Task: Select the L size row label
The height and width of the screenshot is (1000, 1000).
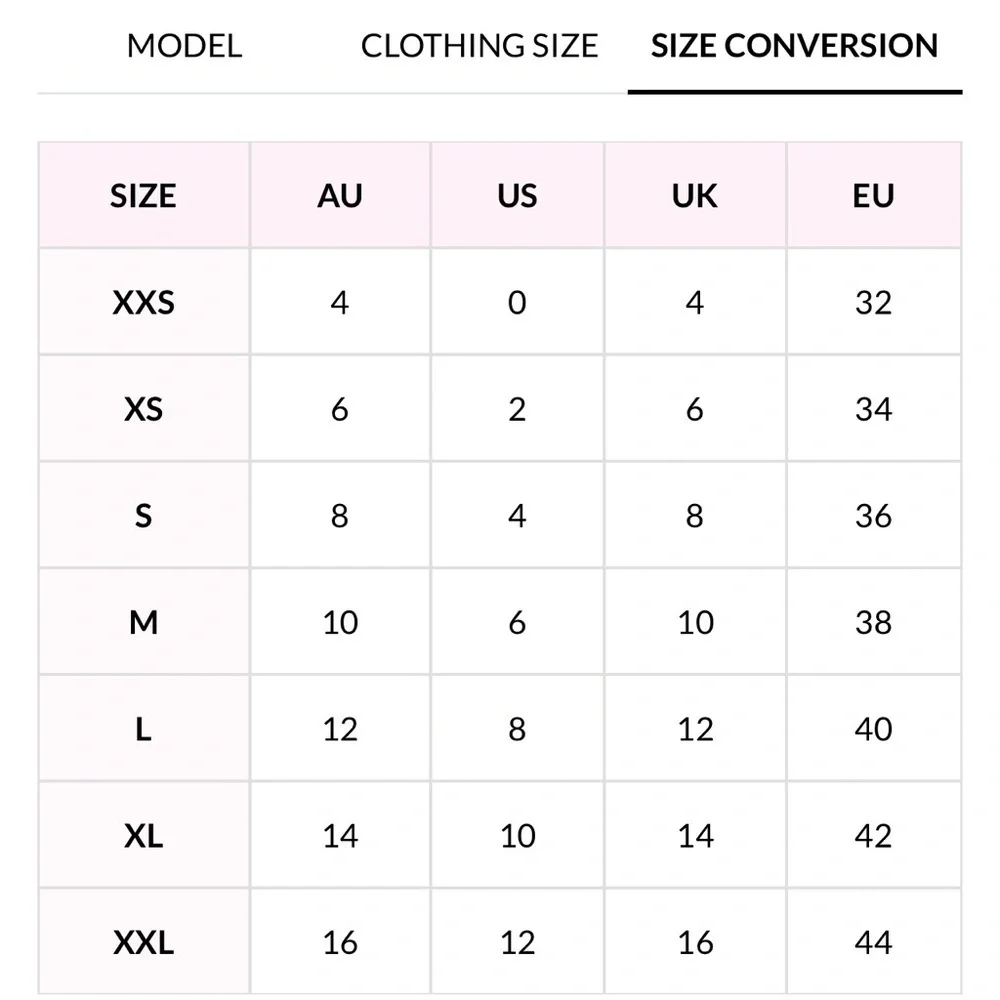Action: (x=143, y=729)
